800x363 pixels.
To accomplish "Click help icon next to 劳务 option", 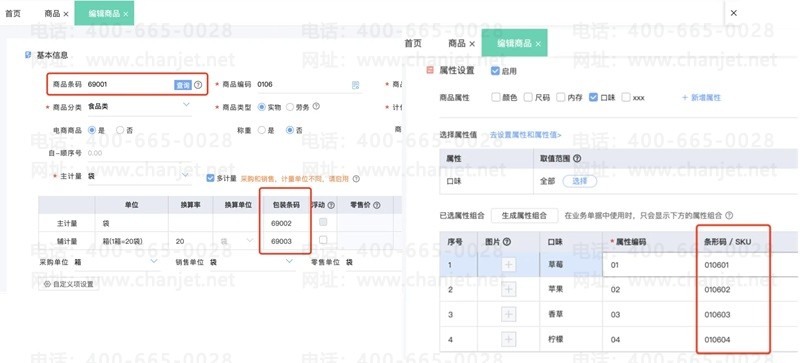I will pyautogui.click(x=316, y=107).
